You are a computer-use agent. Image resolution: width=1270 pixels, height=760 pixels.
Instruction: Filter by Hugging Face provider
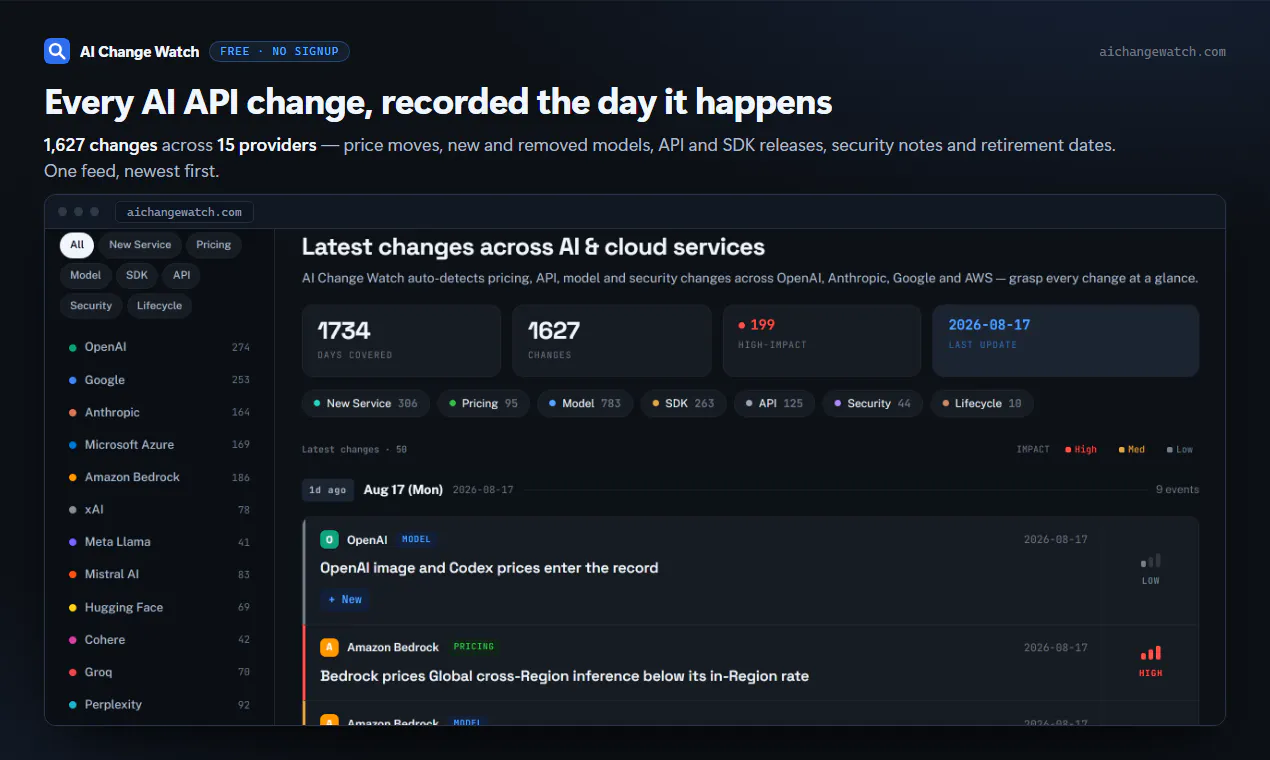[159, 607]
